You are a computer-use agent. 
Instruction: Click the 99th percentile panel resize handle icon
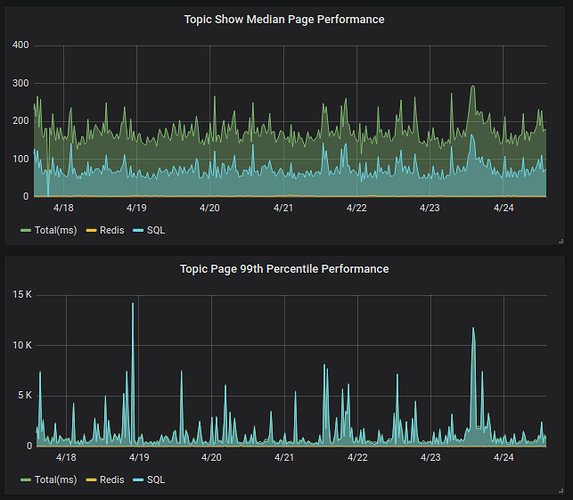point(561,490)
